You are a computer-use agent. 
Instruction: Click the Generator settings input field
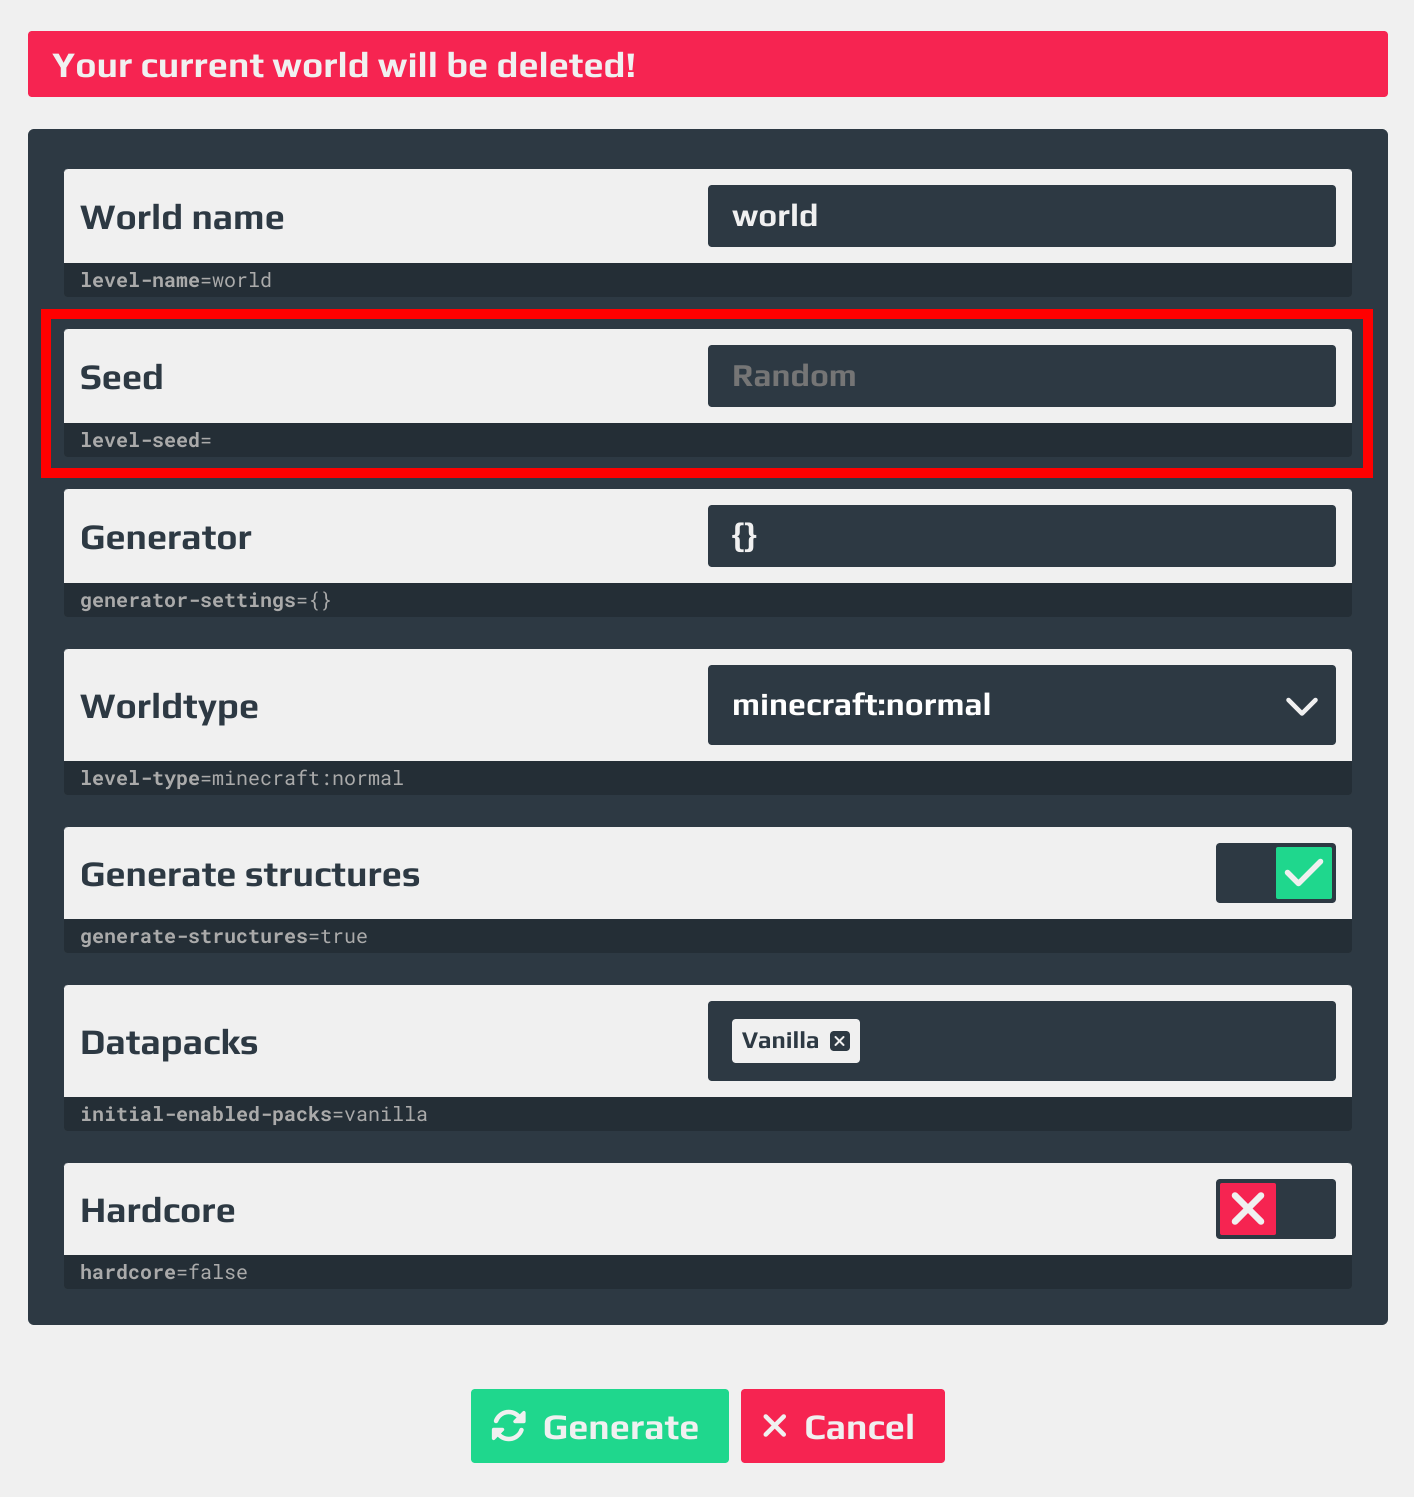pos(1021,536)
